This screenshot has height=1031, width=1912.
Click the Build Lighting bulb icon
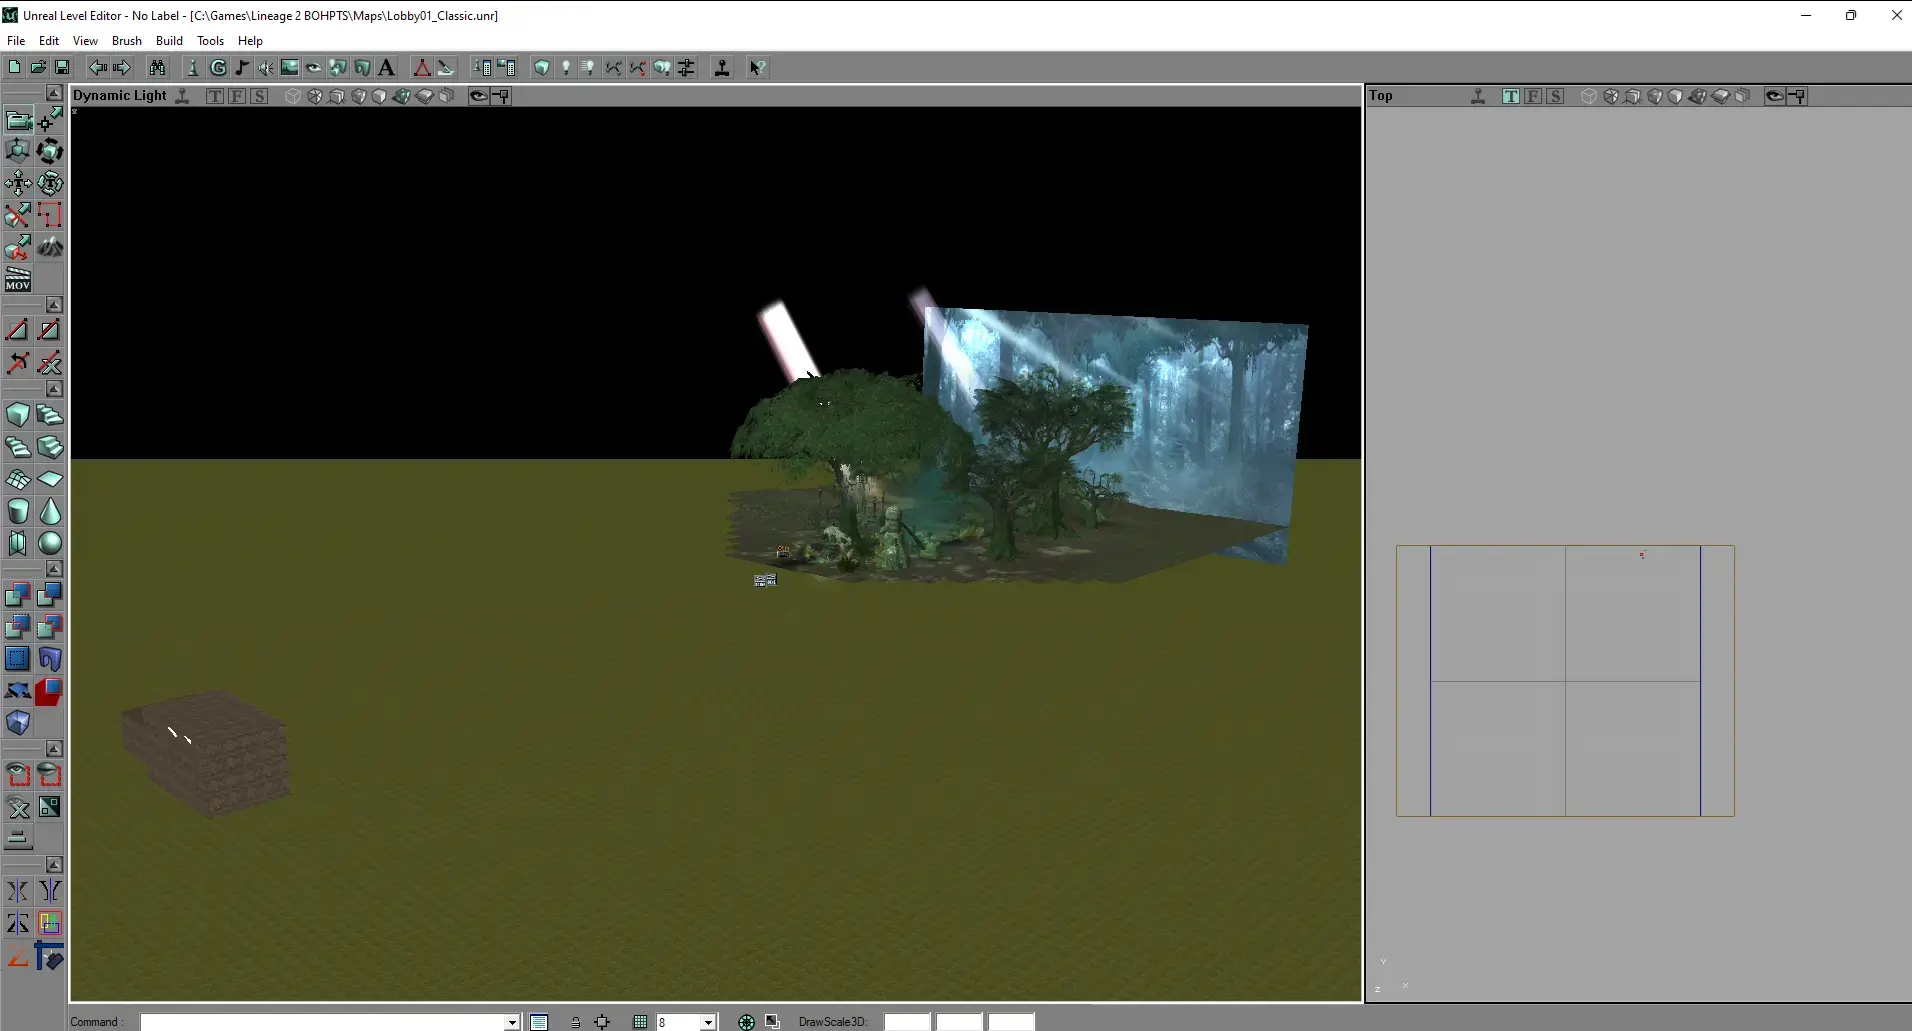566,67
